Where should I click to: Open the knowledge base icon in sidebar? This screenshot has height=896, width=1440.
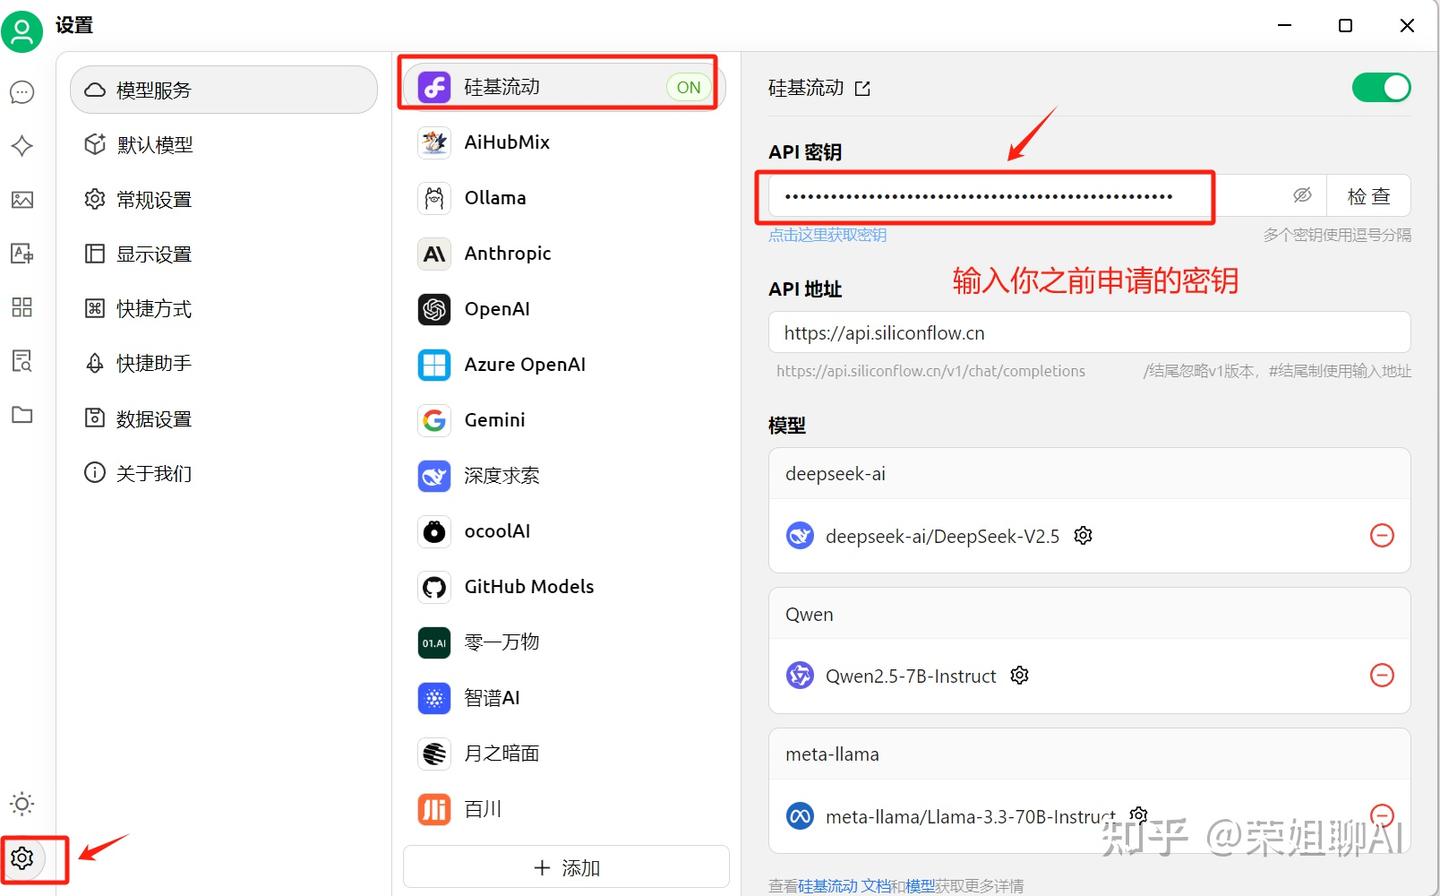22,361
